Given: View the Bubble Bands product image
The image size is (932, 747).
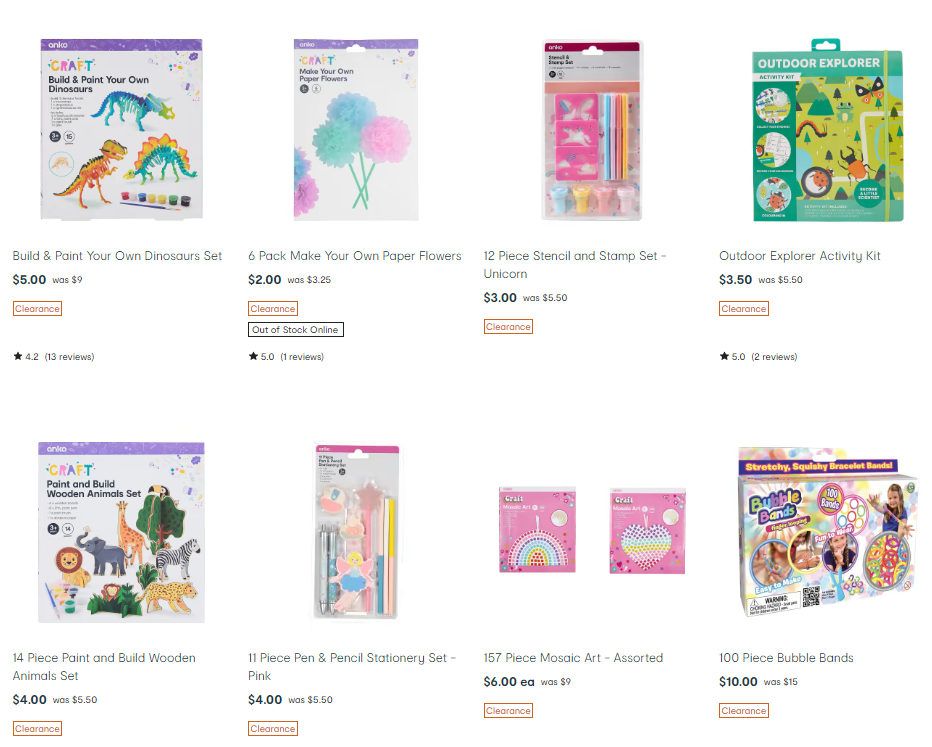Looking at the screenshot, I should coord(828,532).
